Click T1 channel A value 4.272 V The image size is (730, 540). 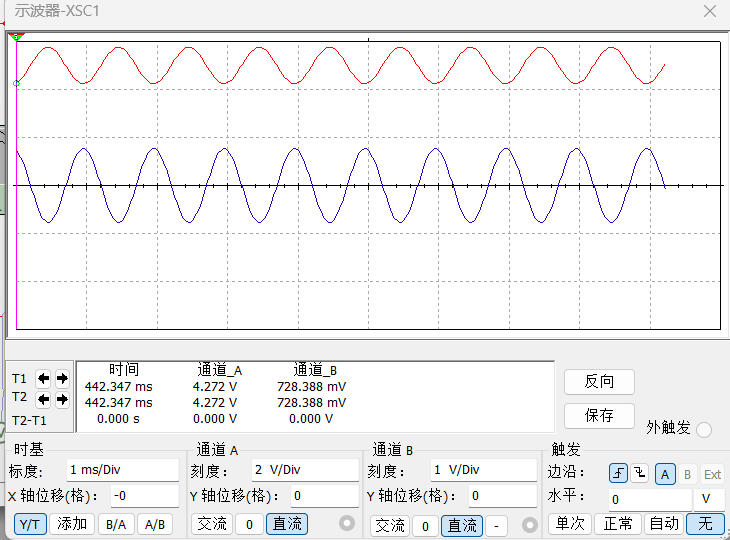215,387
